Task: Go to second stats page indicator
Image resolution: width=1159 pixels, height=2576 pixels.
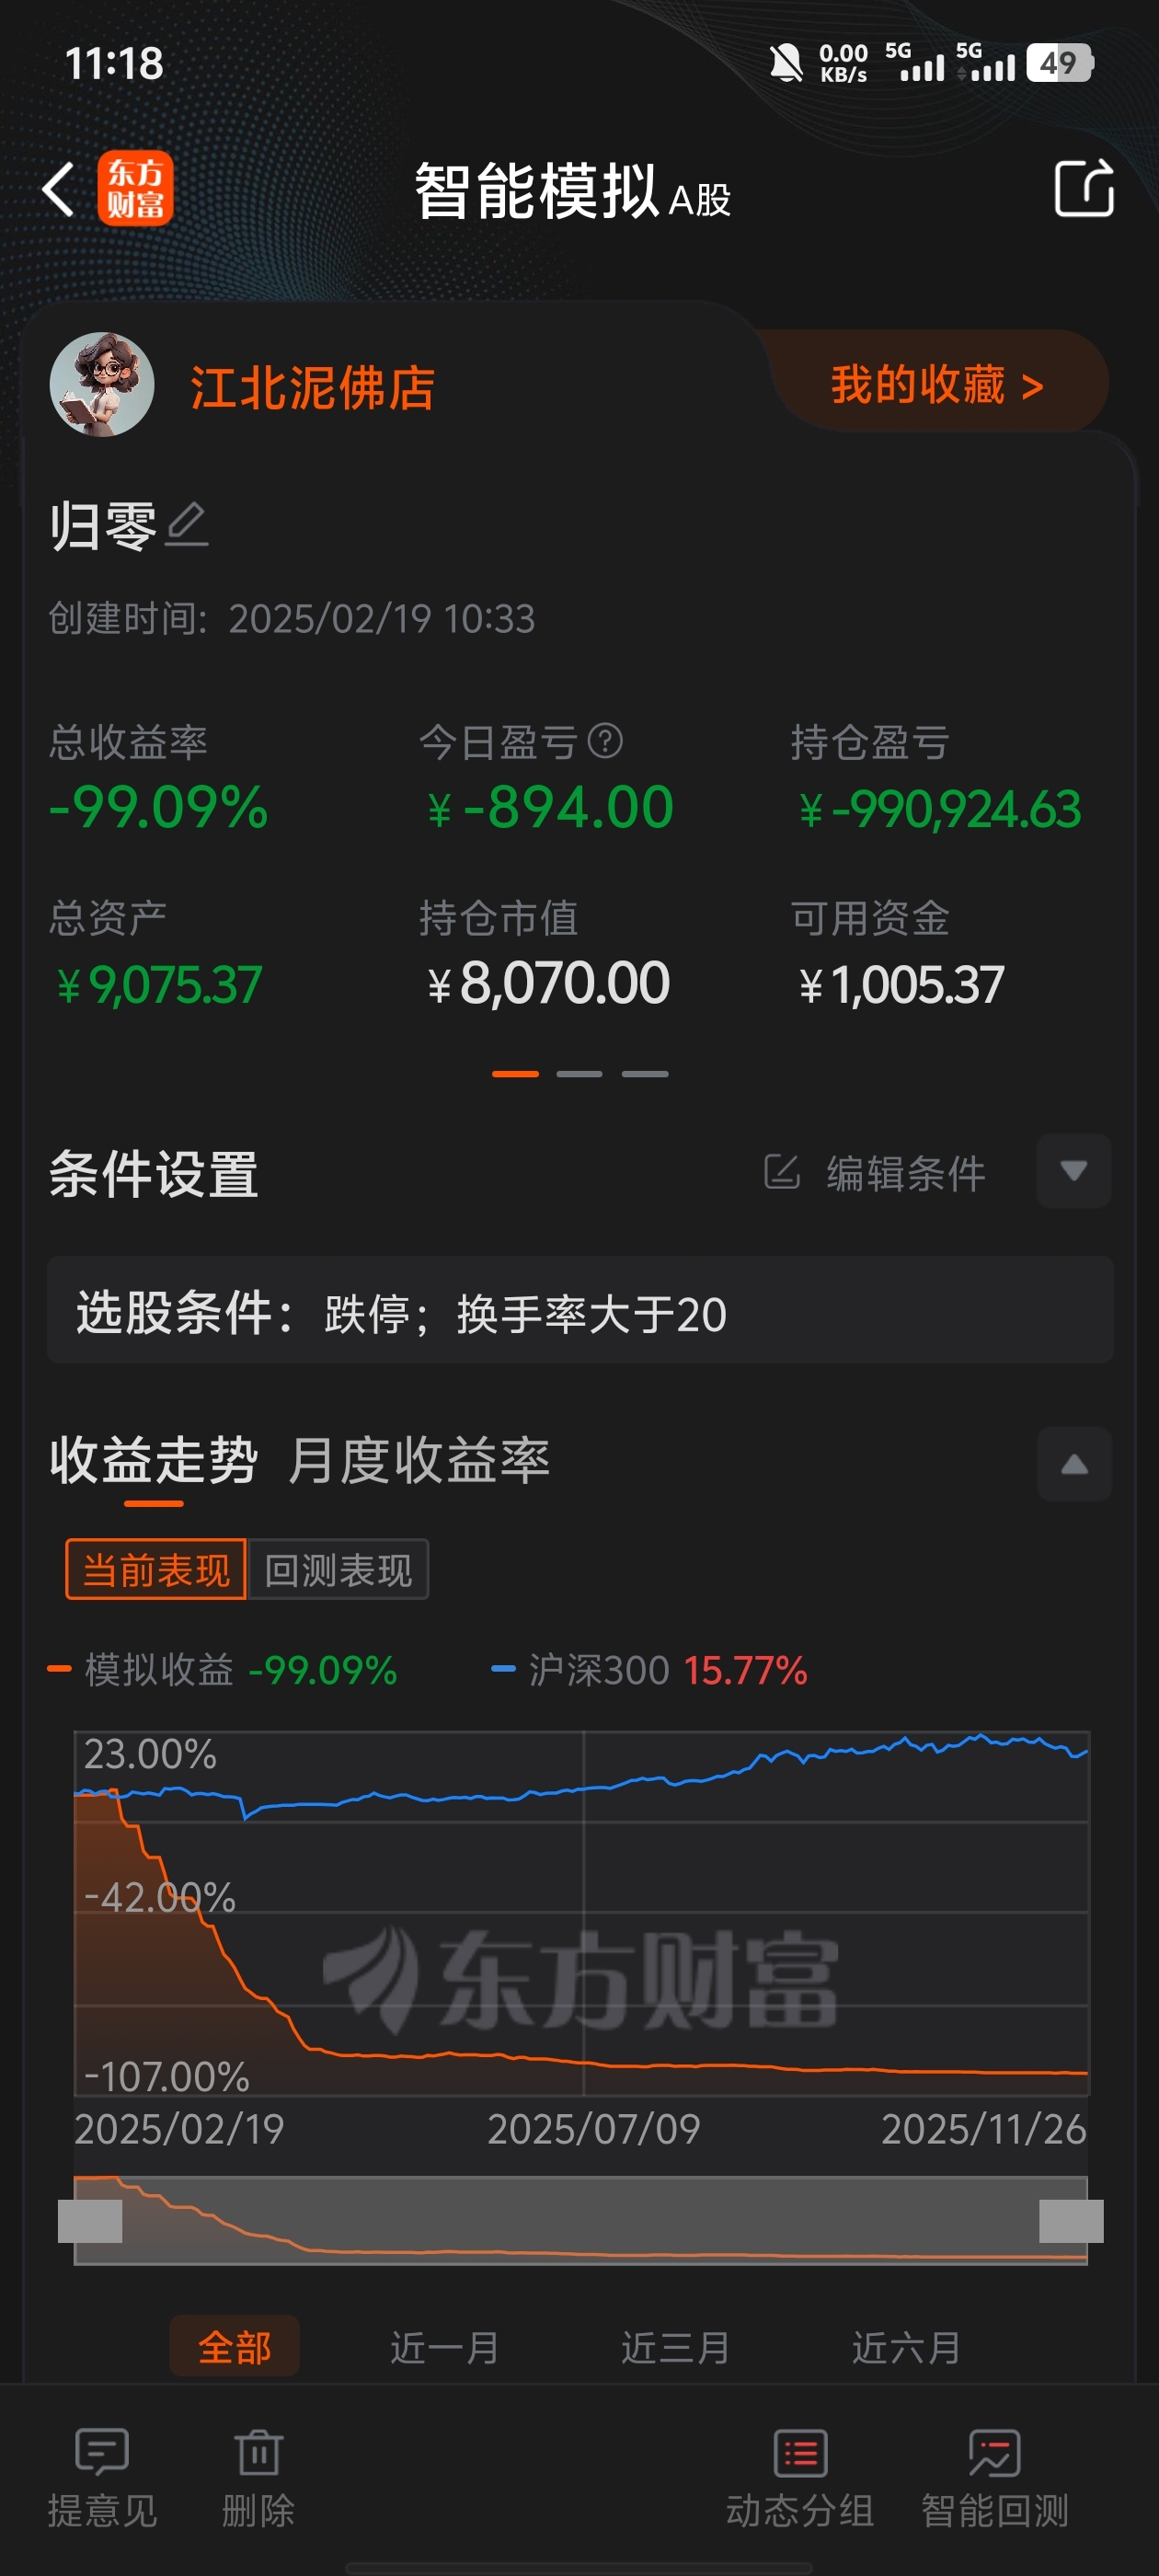Action: coord(579,1074)
